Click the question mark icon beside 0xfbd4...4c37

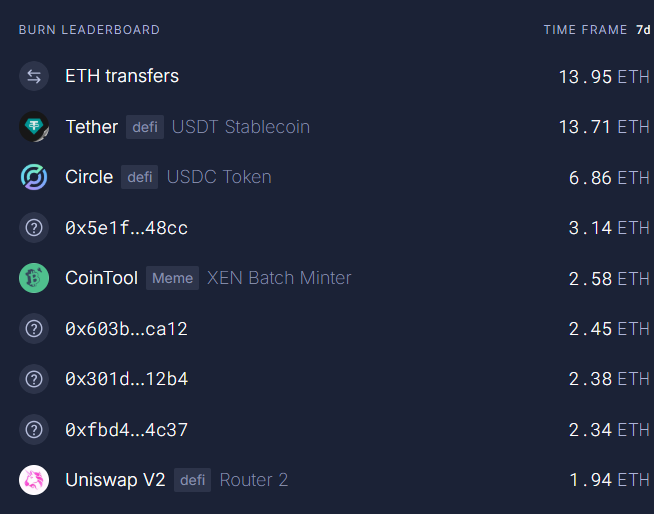click(34, 430)
